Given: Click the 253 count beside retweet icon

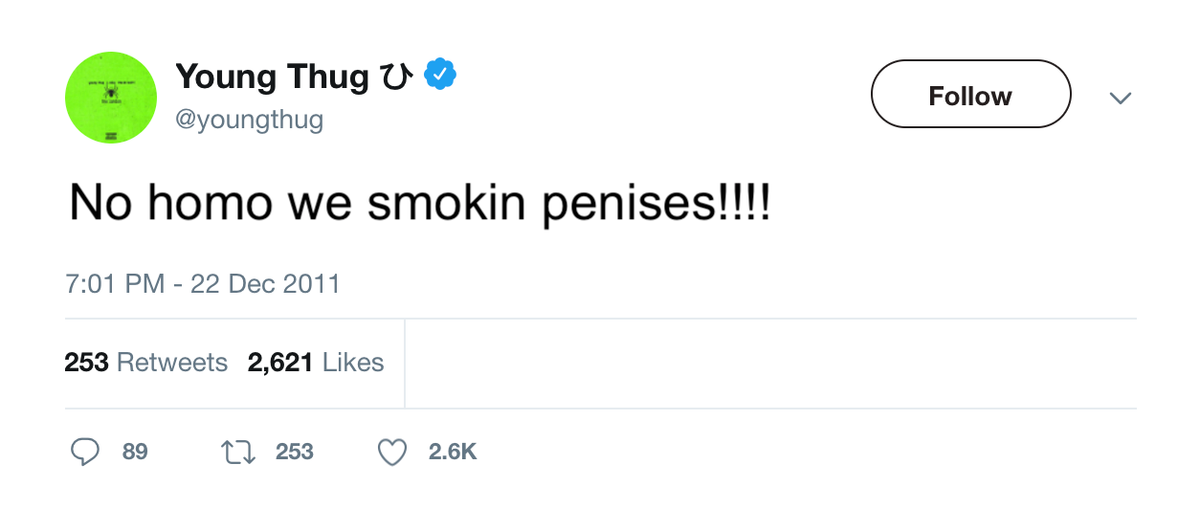Looking at the screenshot, I should pos(294,452).
